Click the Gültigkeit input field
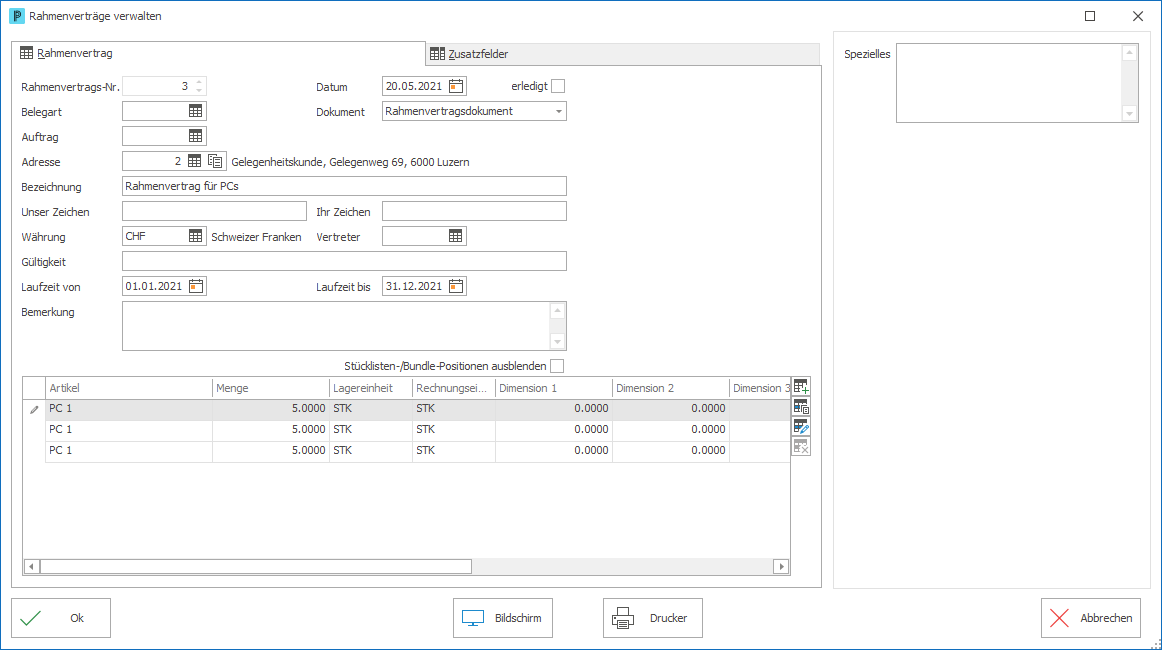 pos(344,261)
